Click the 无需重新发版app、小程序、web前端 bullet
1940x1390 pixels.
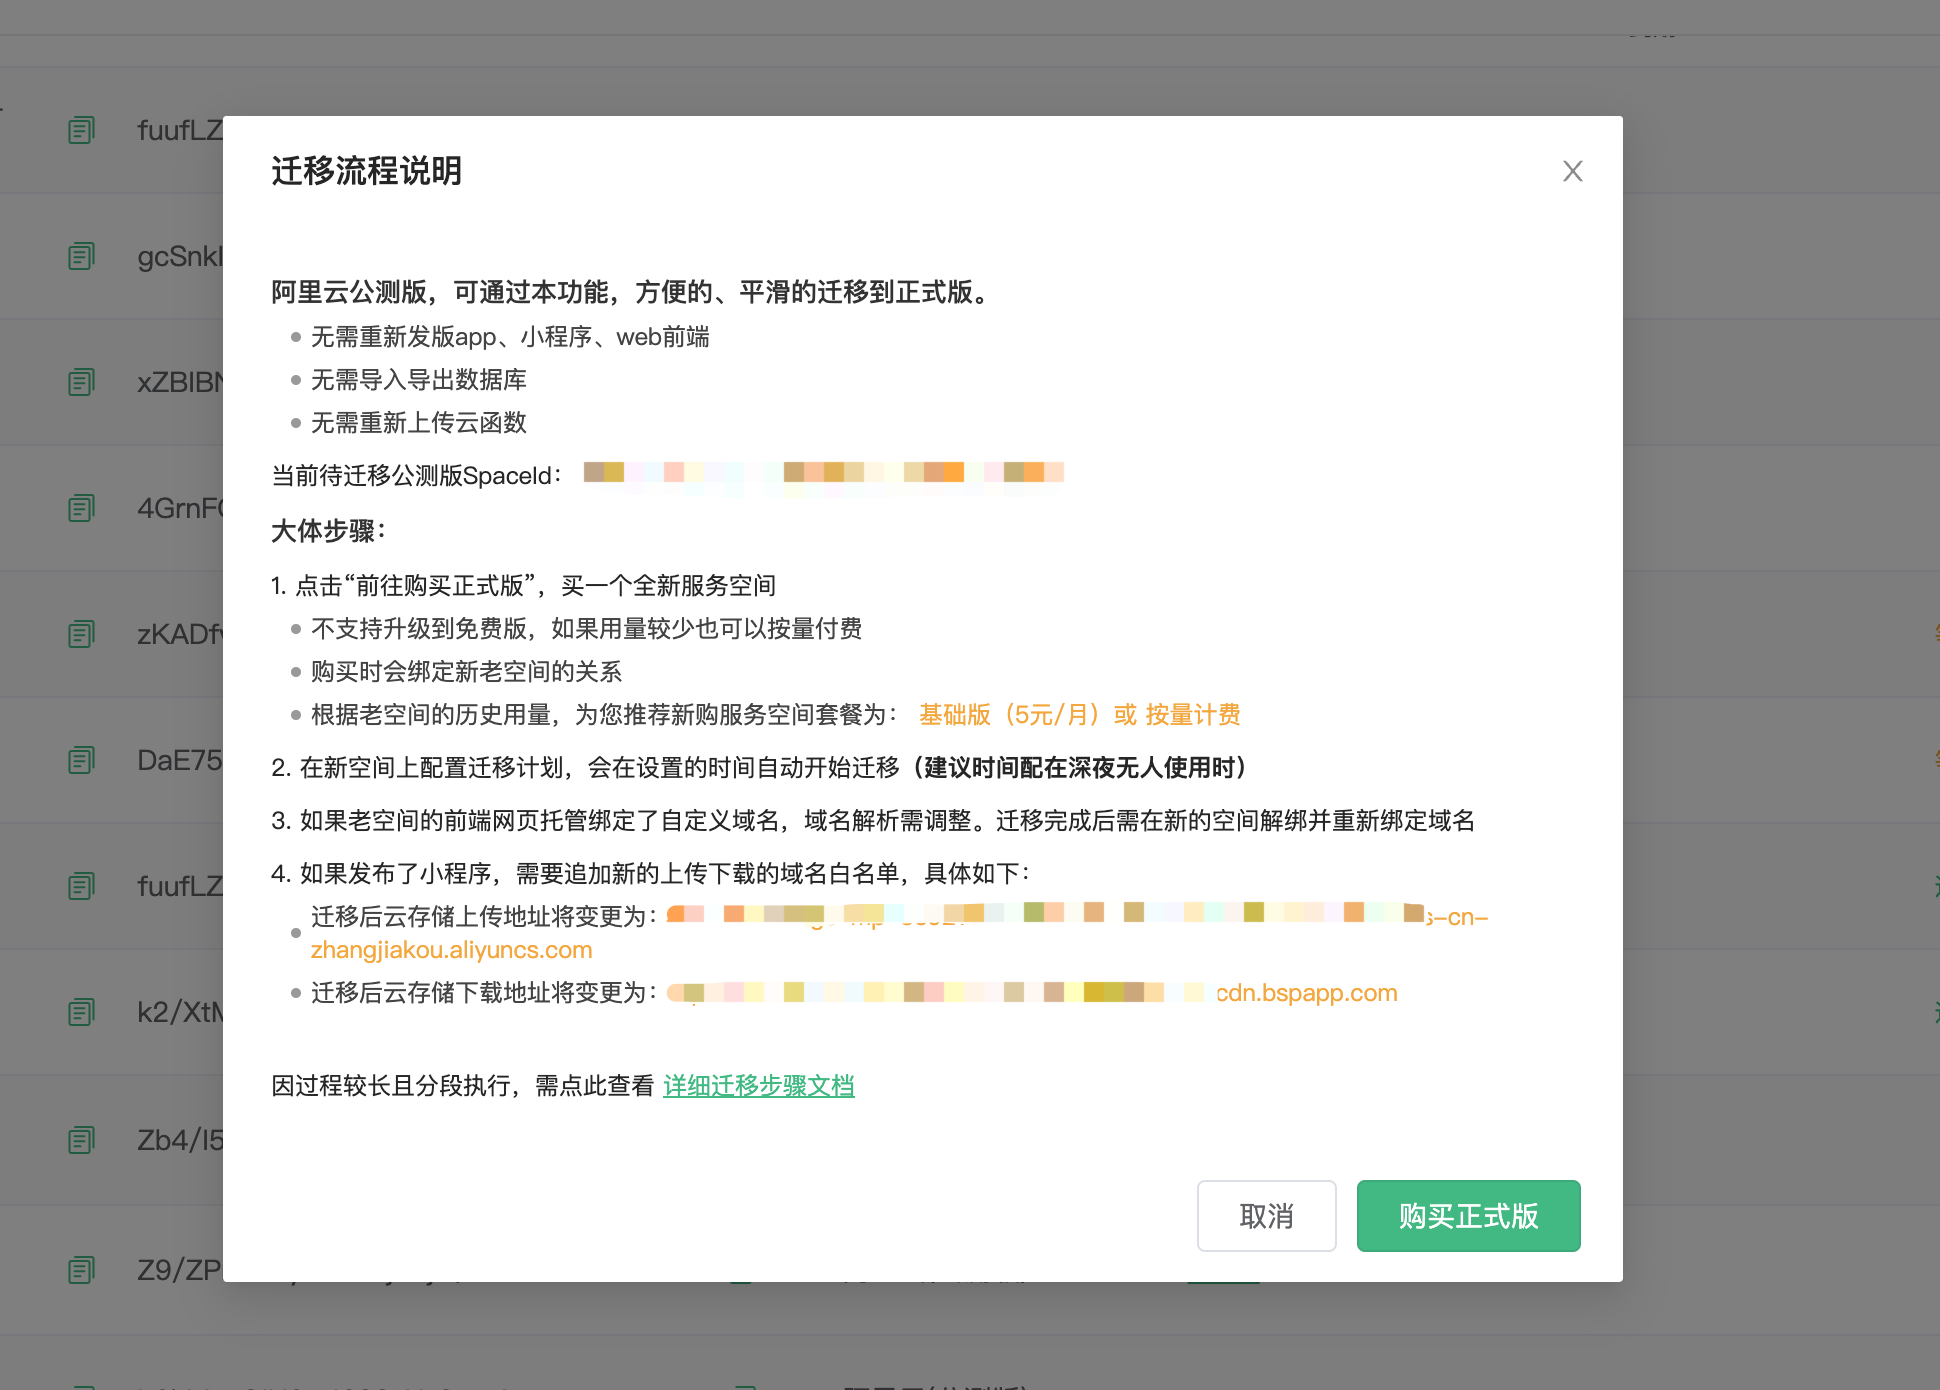click(x=510, y=337)
